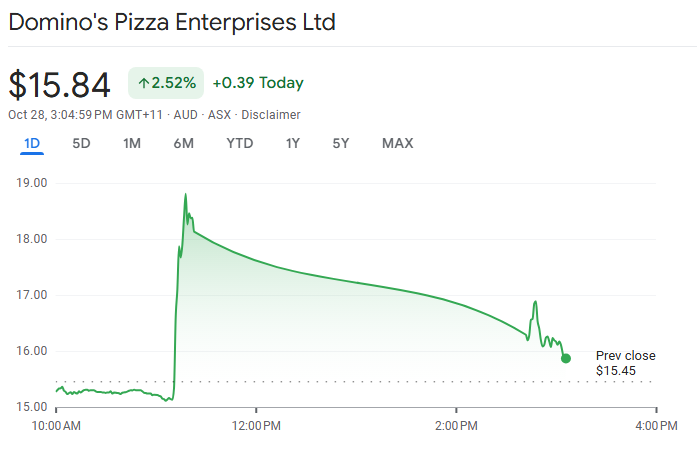View the 1Y chart range
The height and width of the screenshot is (451, 697).
(293, 143)
